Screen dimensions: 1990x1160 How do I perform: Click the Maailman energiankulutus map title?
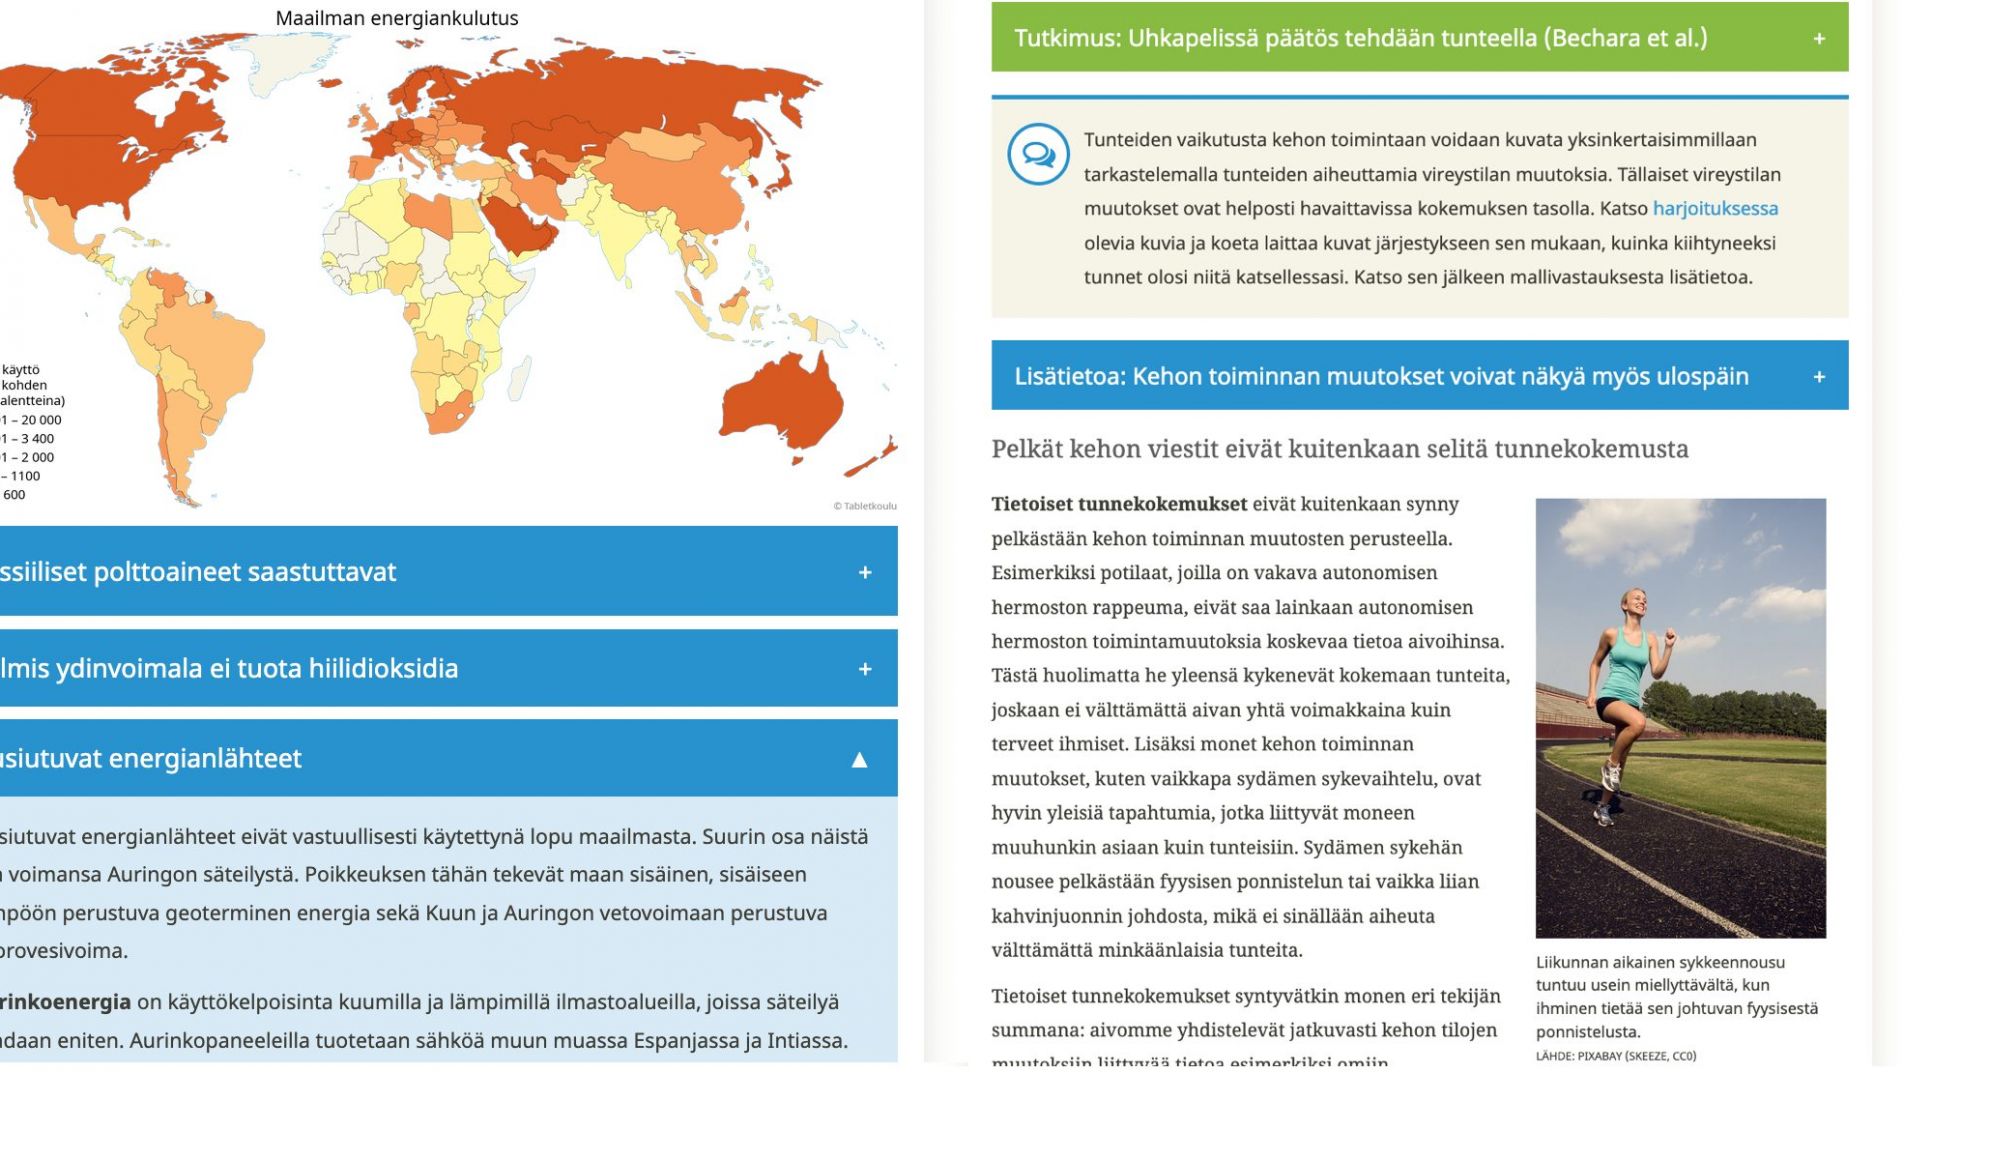[397, 18]
